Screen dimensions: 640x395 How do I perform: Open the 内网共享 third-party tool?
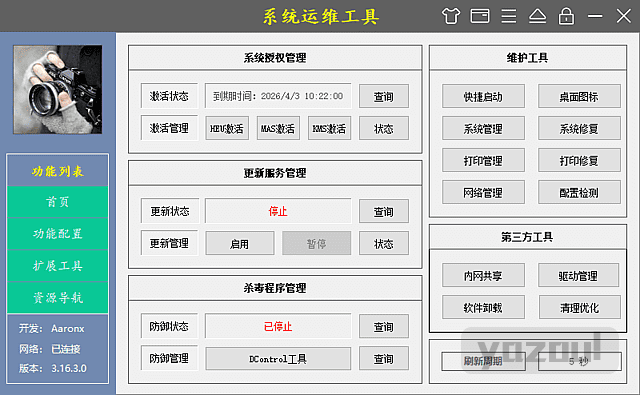point(483,275)
